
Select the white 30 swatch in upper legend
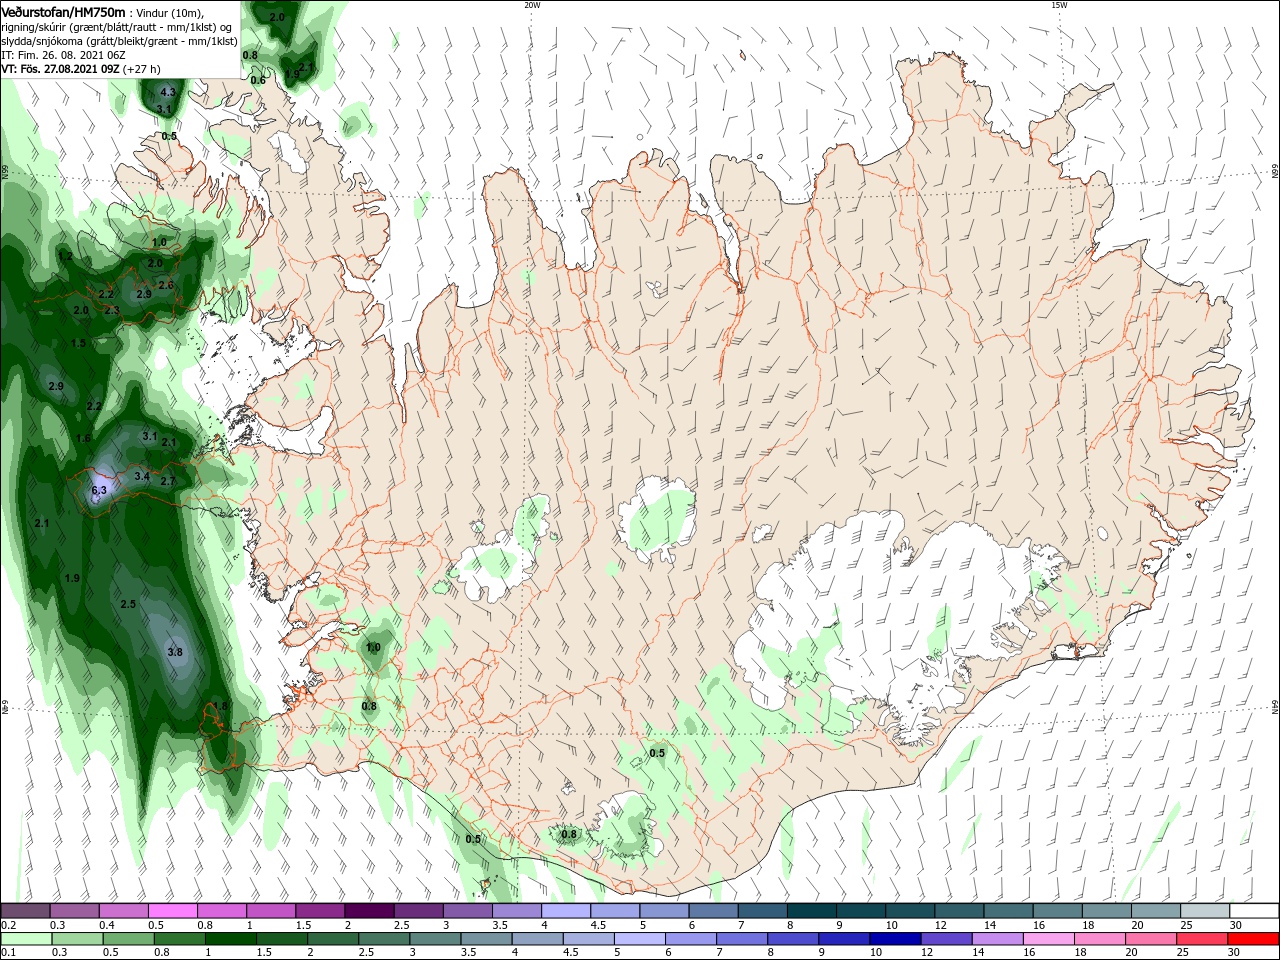[x=1254, y=911]
